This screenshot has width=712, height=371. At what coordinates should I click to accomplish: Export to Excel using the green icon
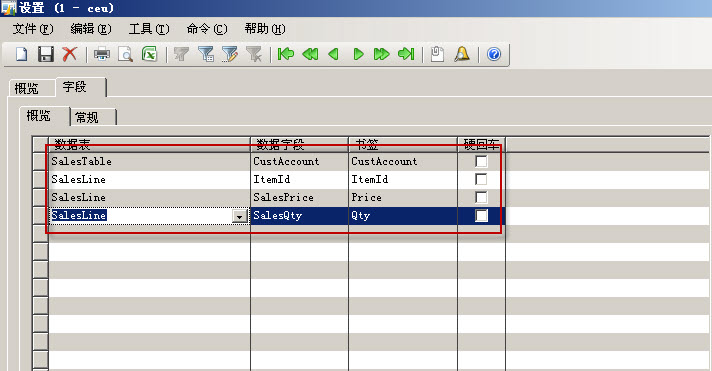149,54
